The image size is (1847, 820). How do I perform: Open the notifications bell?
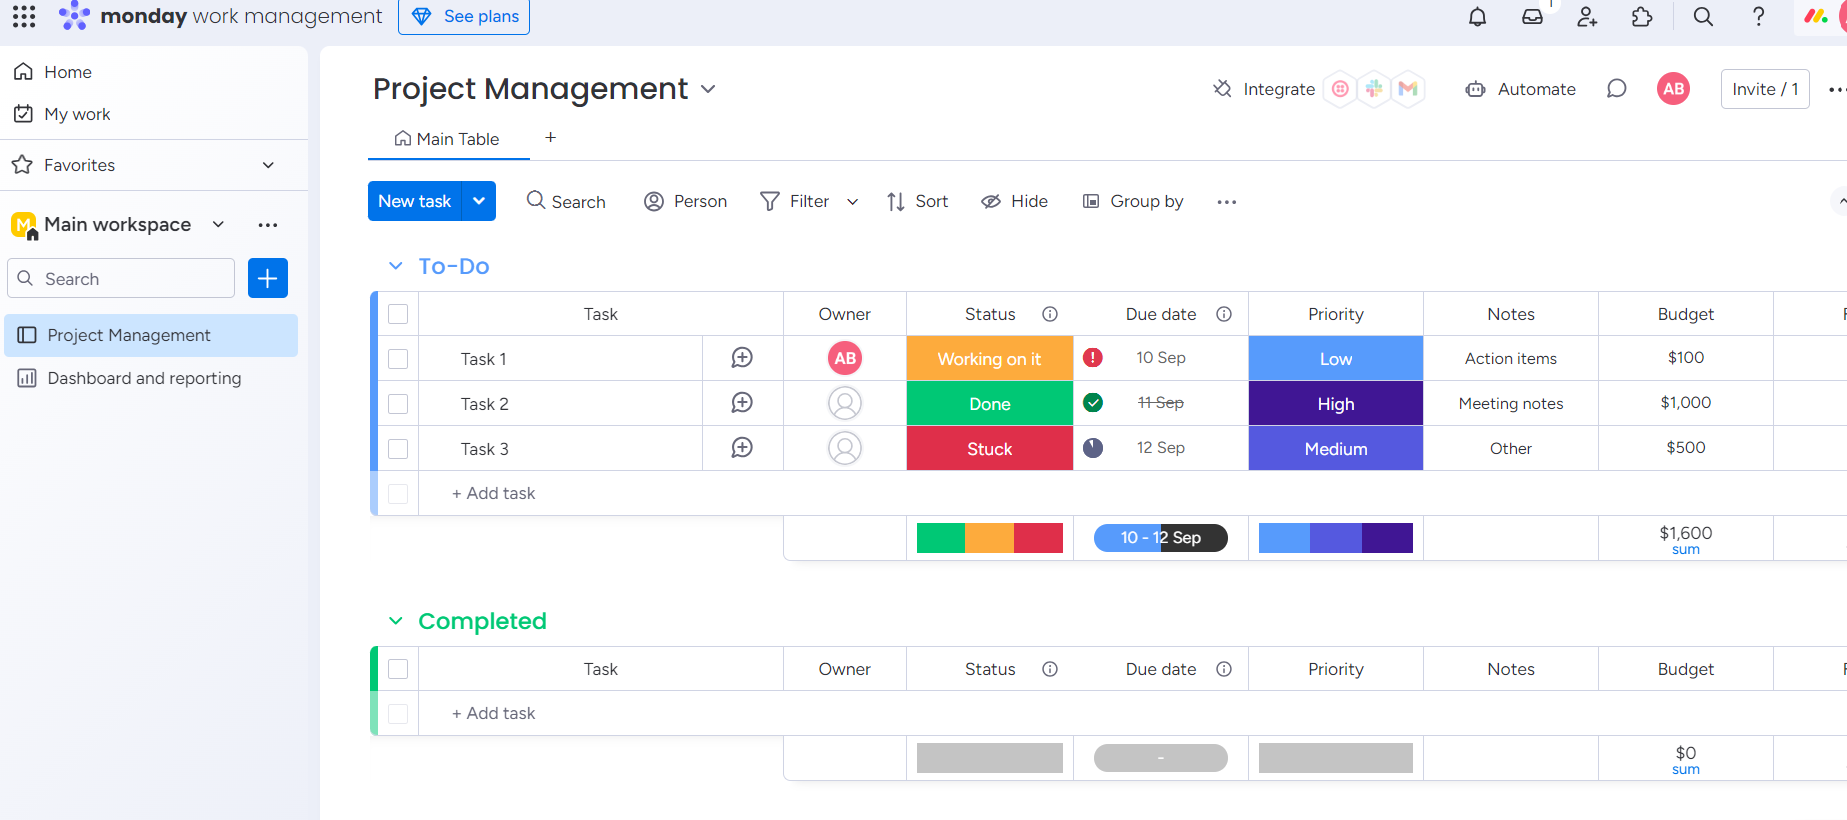[1477, 17]
